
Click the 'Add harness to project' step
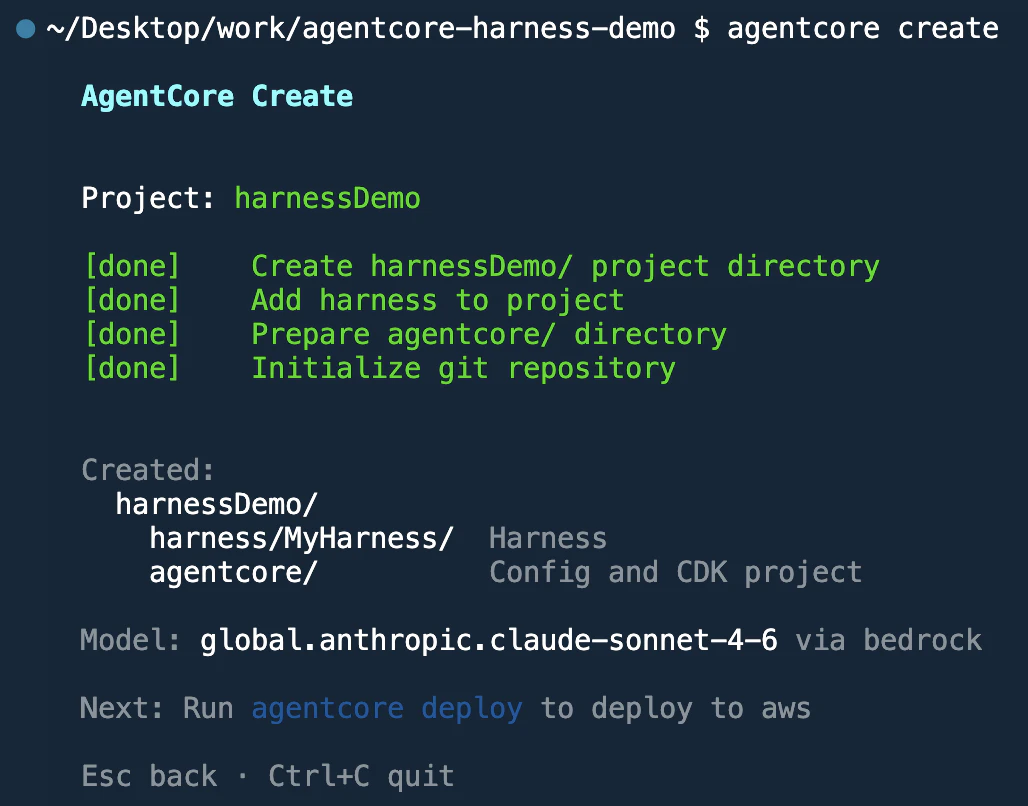click(437, 301)
